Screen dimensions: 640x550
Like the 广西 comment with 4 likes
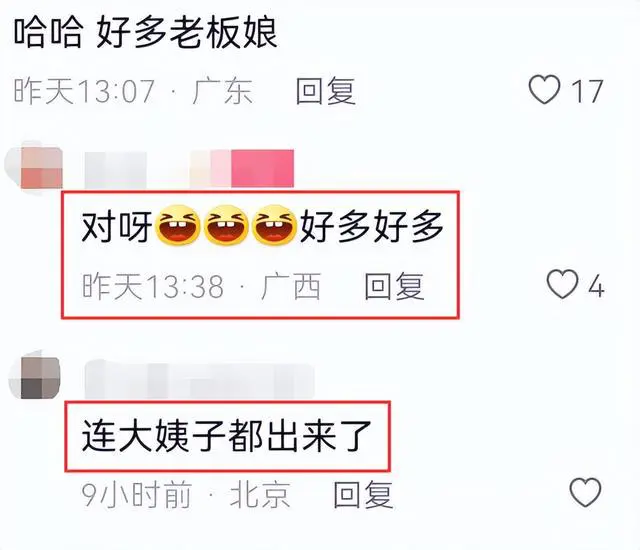pos(562,284)
